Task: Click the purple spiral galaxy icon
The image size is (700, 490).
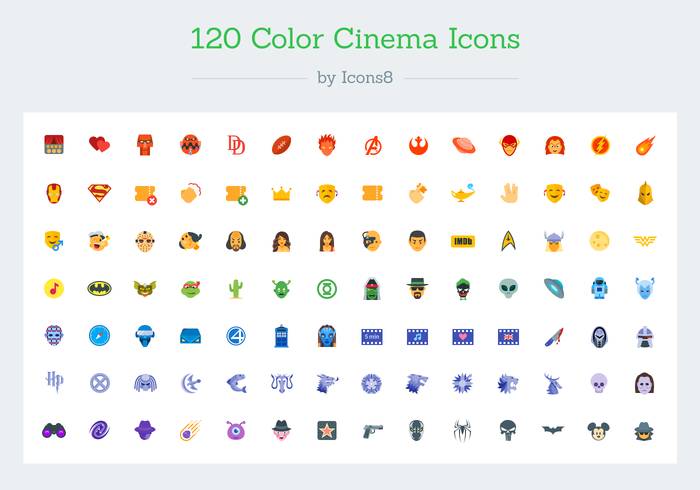Action: (99, 431)
